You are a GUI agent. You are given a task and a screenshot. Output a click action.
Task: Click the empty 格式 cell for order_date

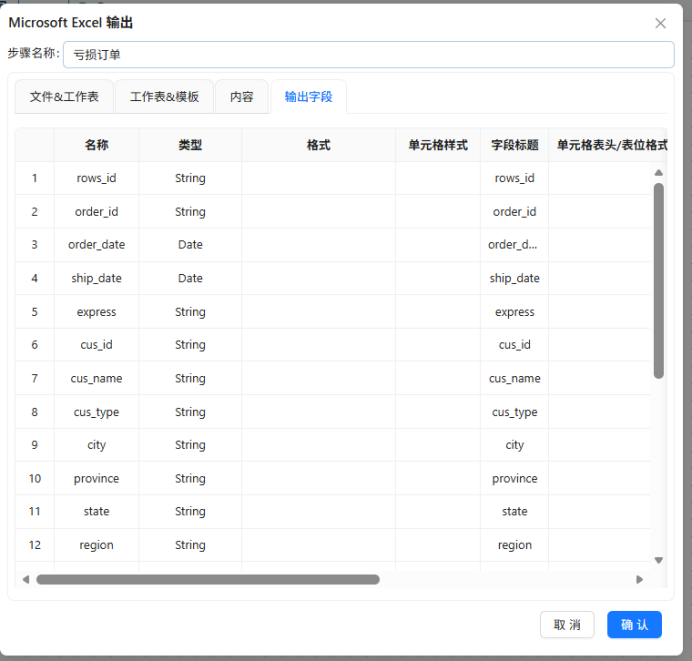(x=318, y=245)
